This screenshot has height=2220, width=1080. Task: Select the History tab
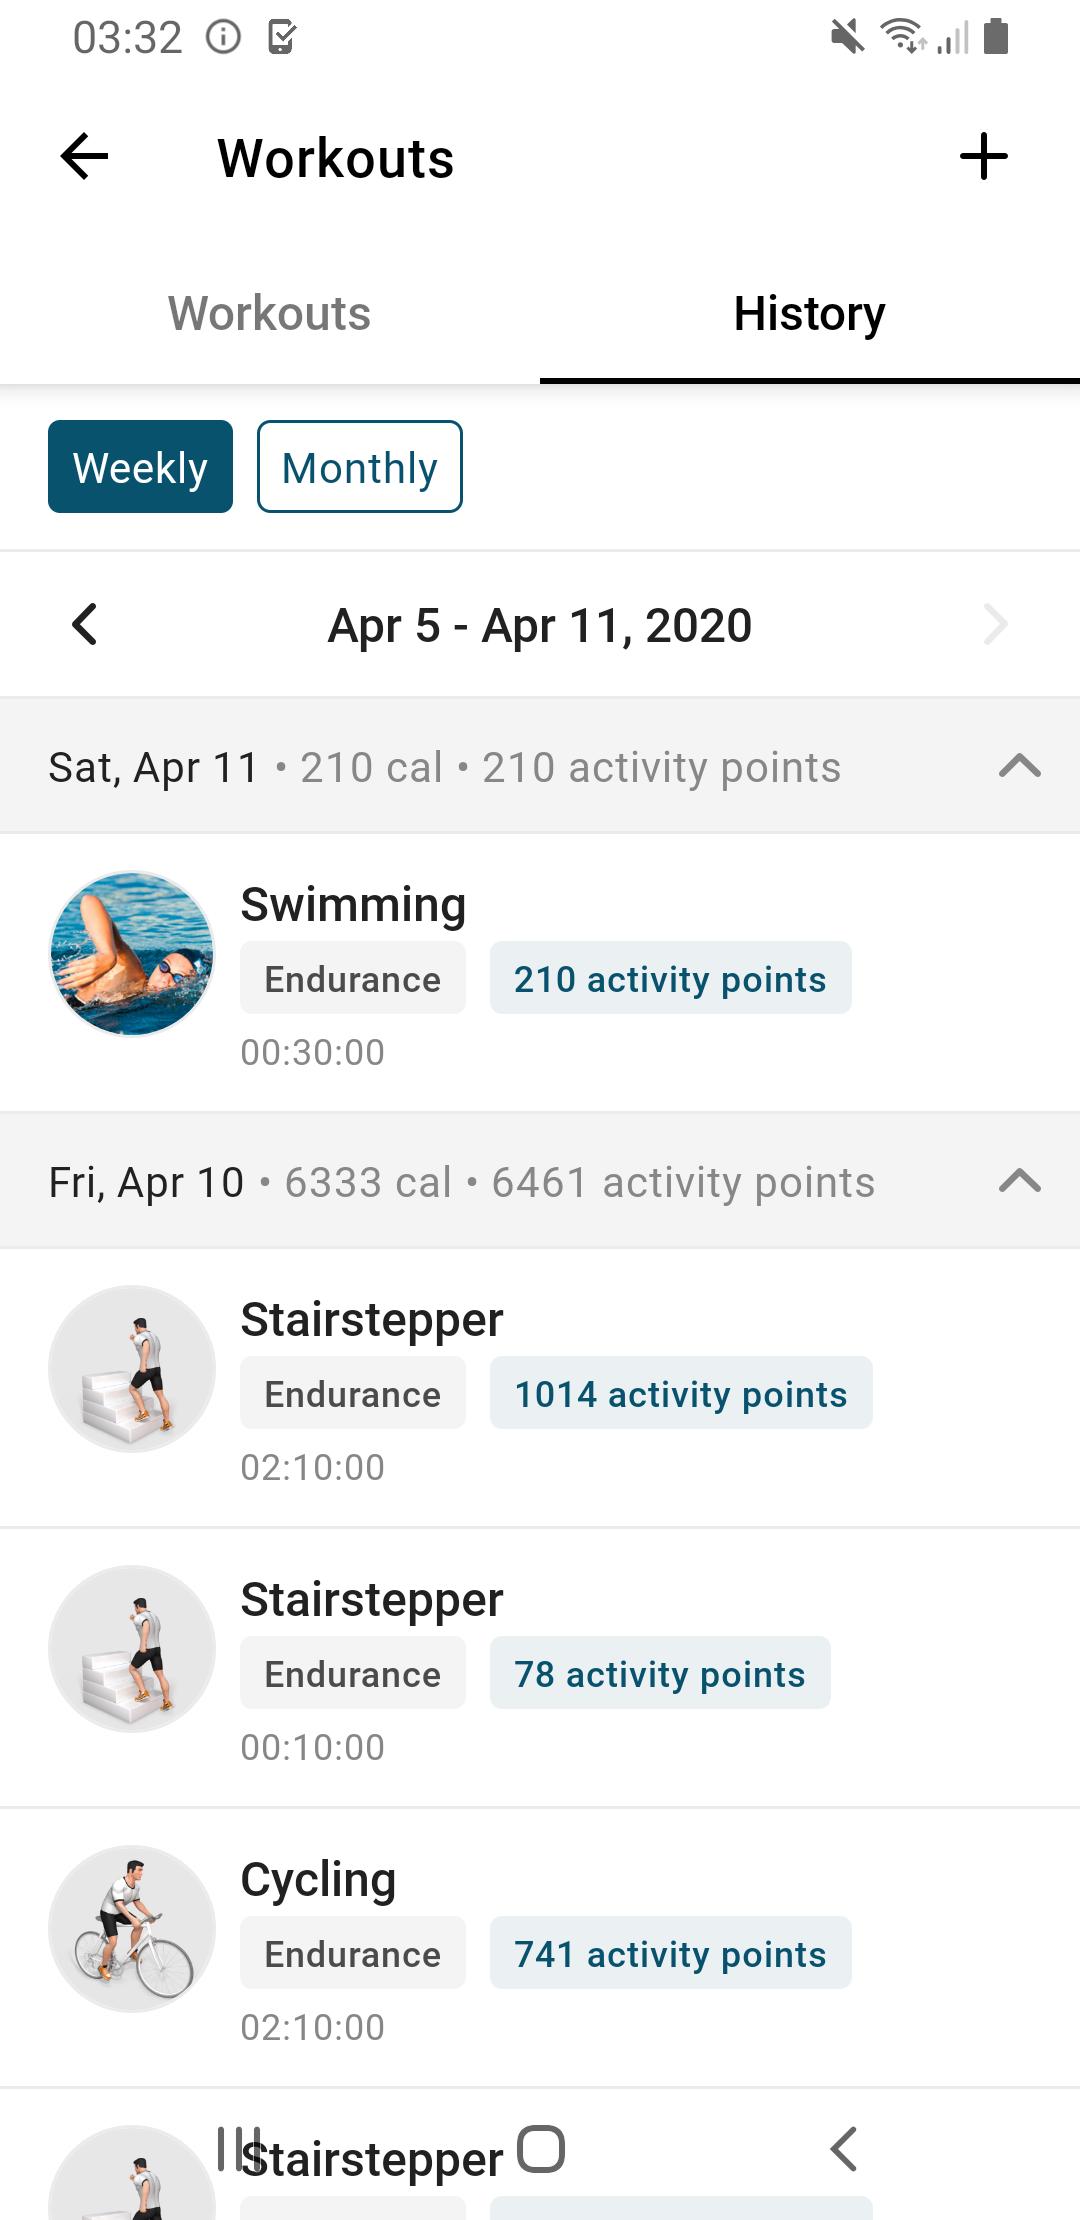coord(810,313)
